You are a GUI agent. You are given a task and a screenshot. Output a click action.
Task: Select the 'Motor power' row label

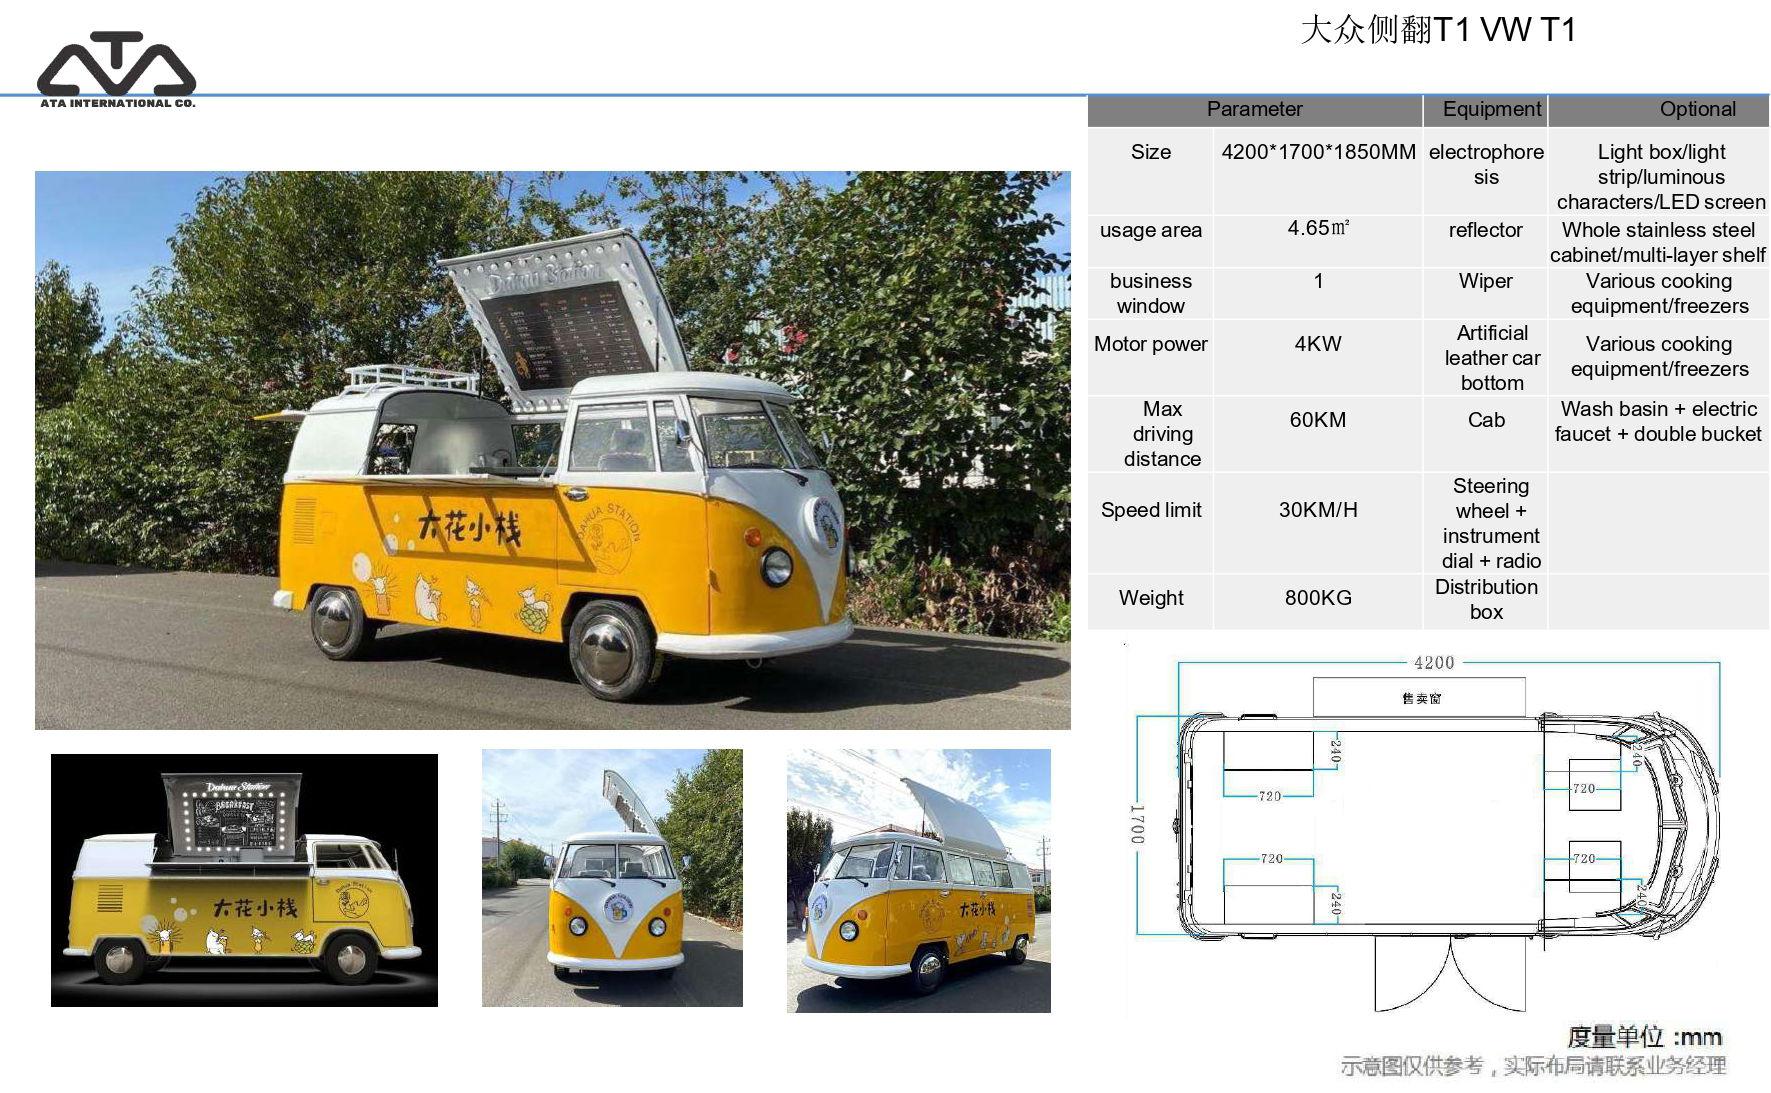(1150, 344)
